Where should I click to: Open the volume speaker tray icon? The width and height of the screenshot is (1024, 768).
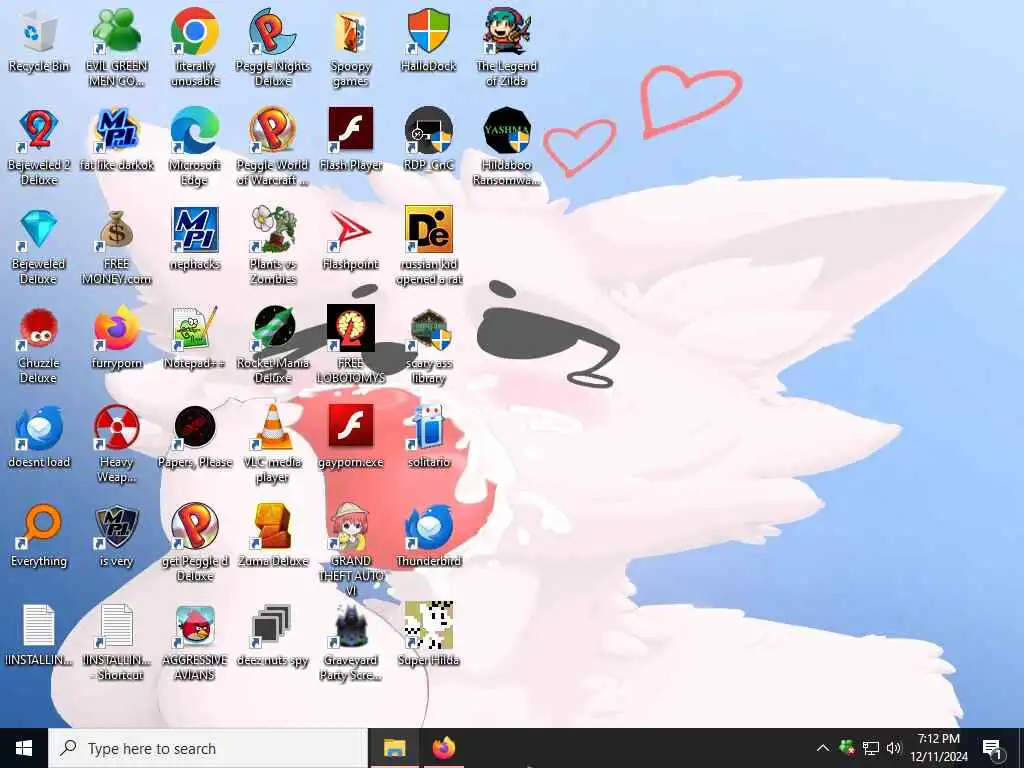click(894, 748)
